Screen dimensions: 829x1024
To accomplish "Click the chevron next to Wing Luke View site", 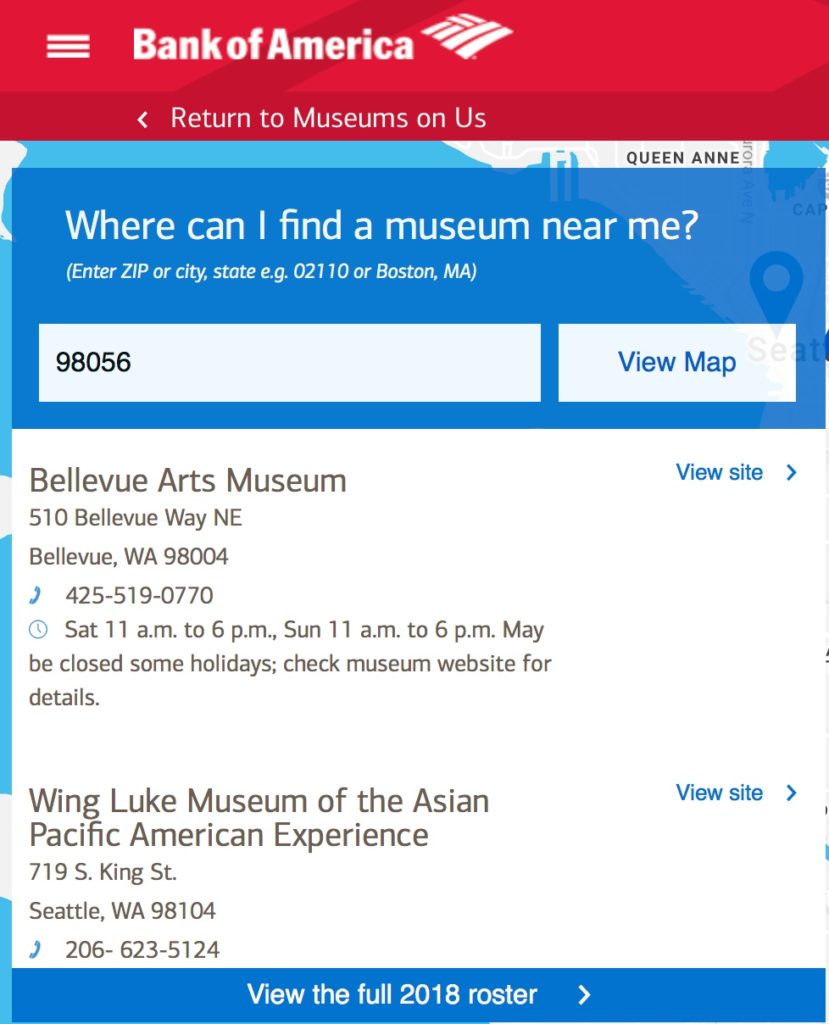I will pyautogui.click(x=791, y=792).
